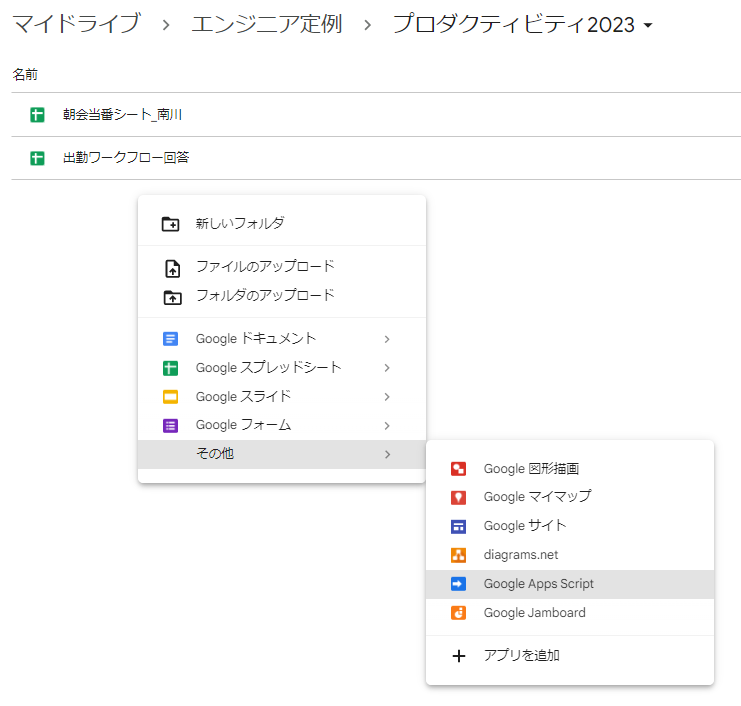
Task: Click the green Google Sheets menu icon
Action: pos(171,368)
